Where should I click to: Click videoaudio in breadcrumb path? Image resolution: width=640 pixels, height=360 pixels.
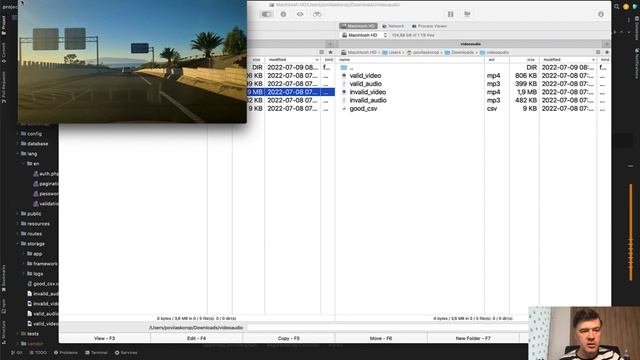click(494, 52)
